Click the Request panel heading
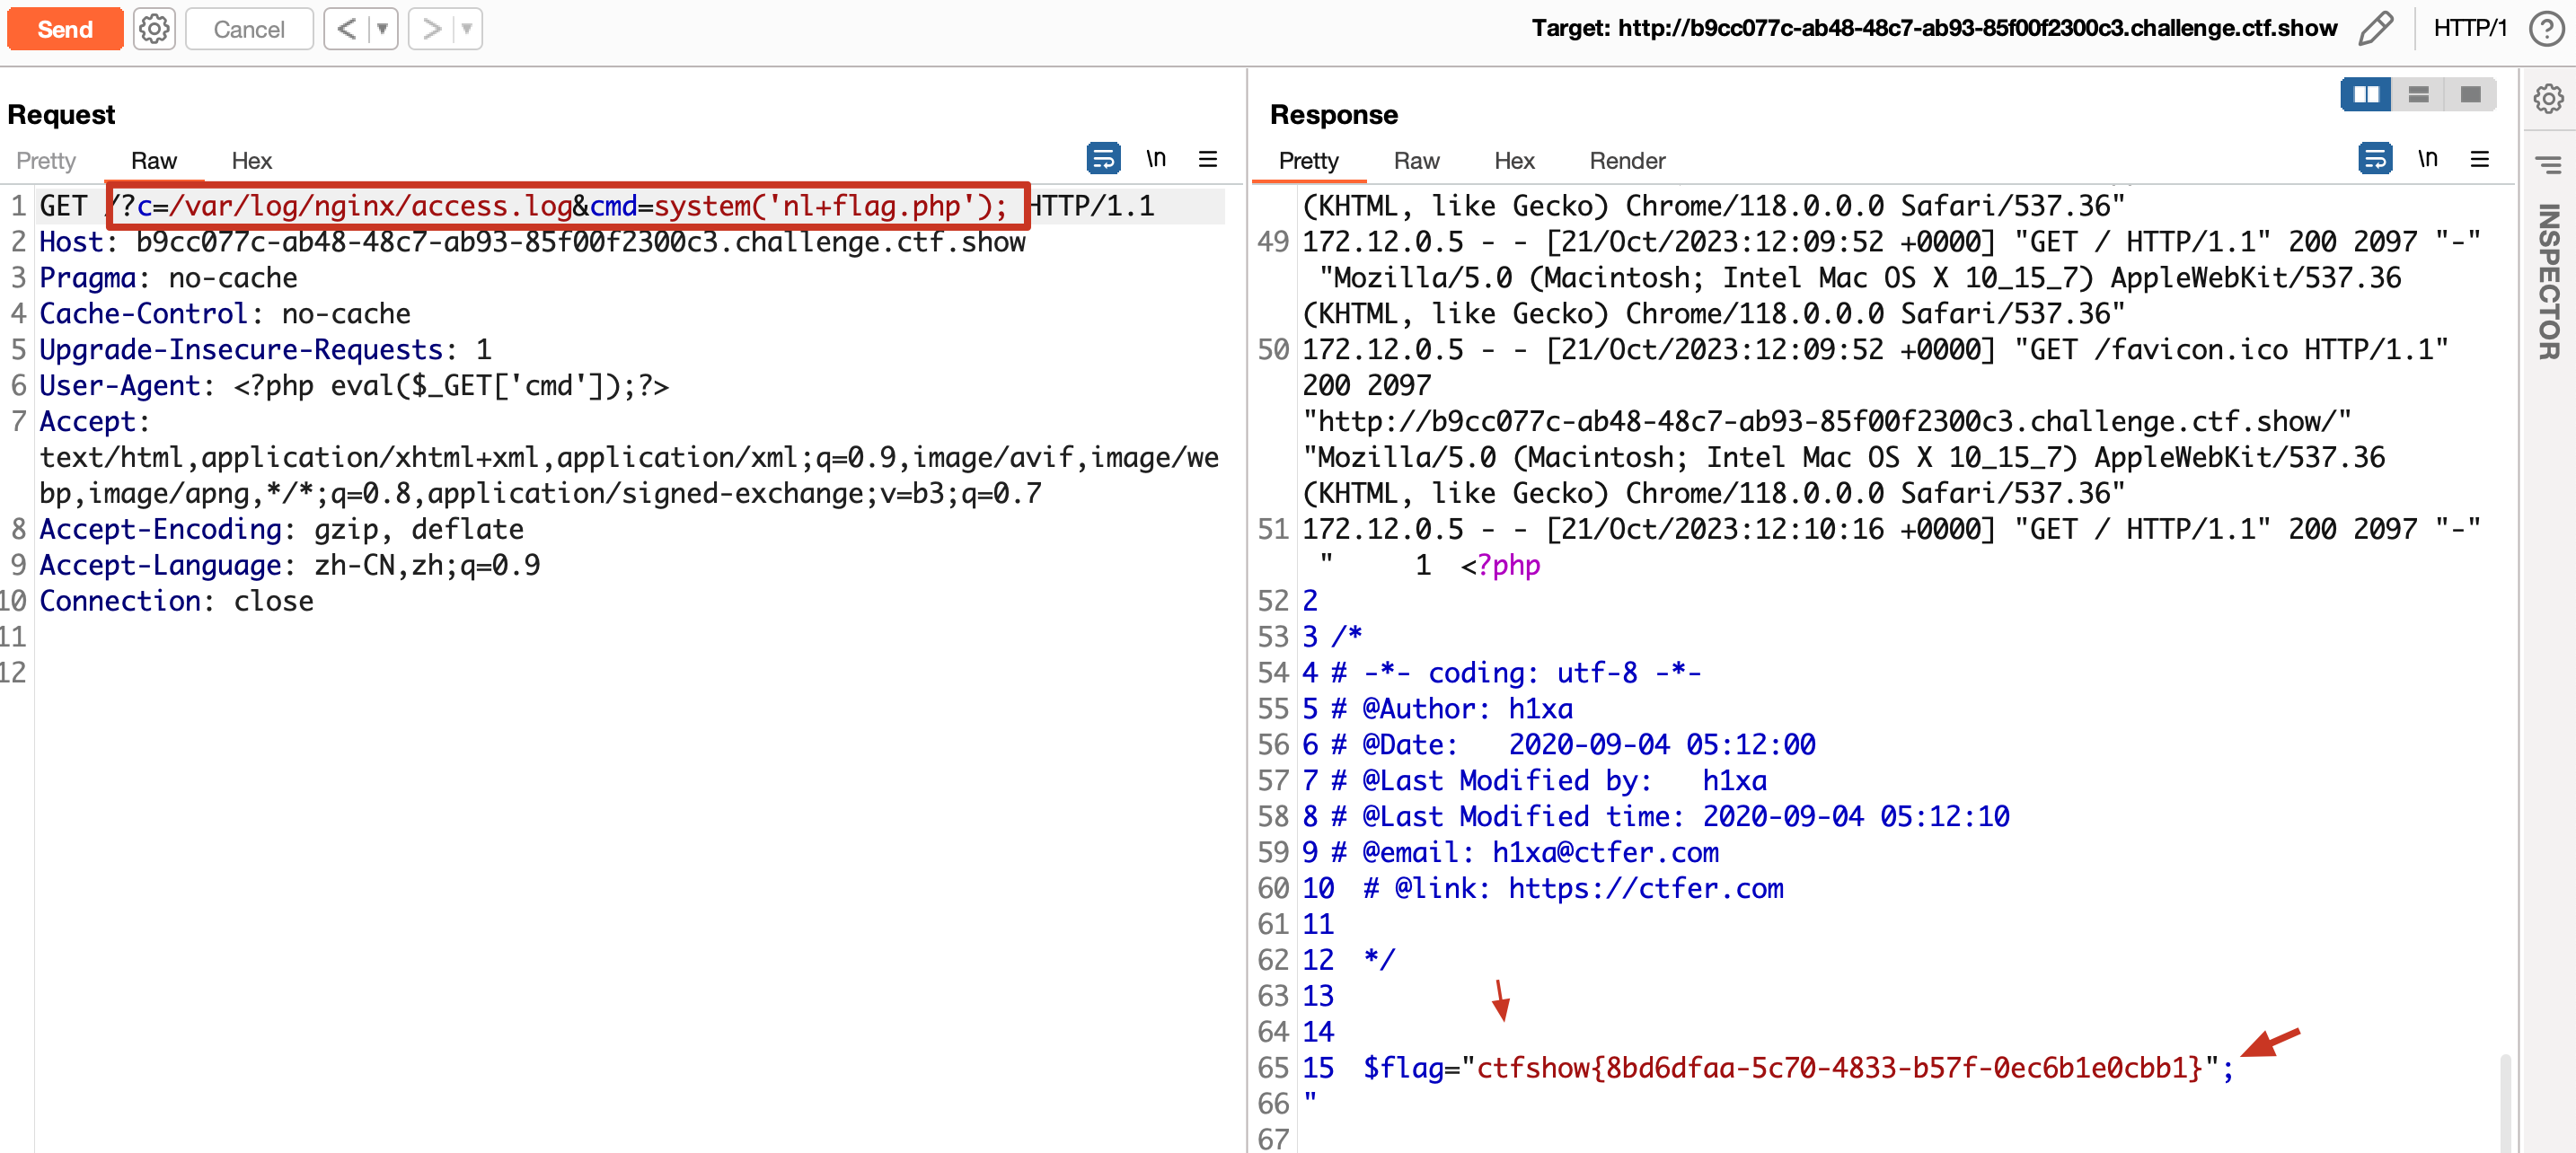This screenshot has height=1153, width=2576. (x=61, y=115)
